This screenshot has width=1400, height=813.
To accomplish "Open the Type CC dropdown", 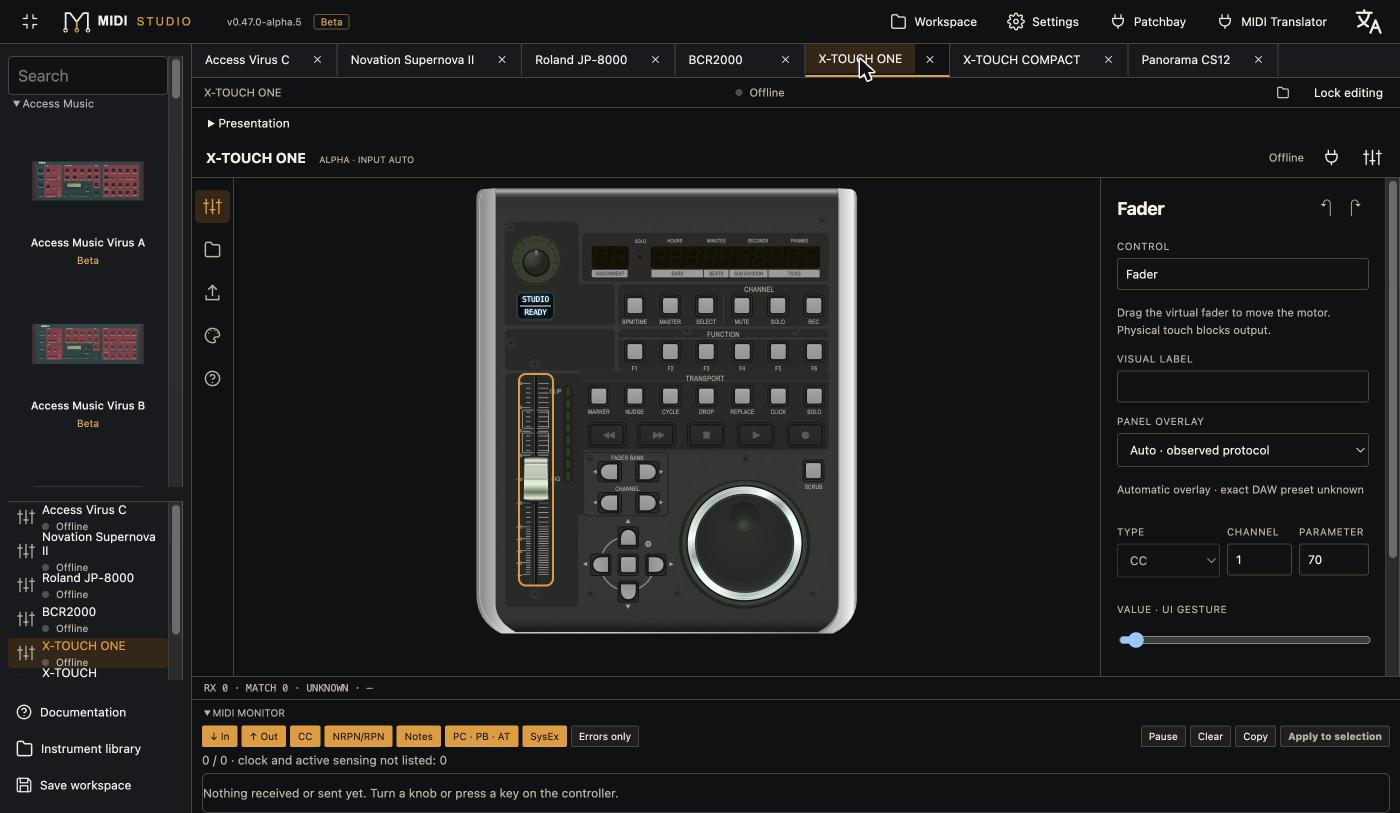I will pos(1167,560).
